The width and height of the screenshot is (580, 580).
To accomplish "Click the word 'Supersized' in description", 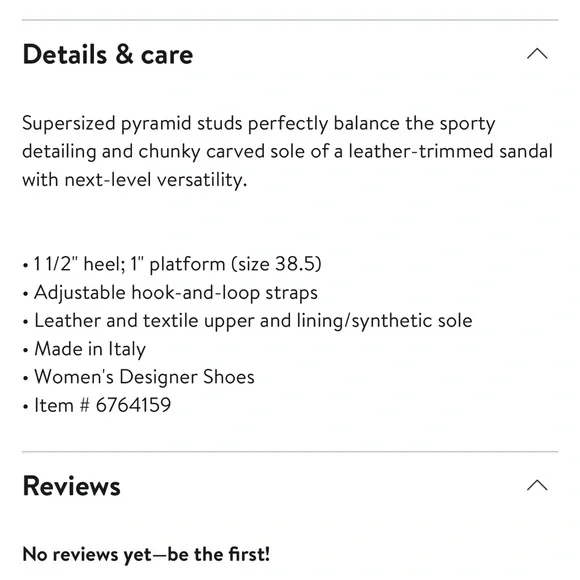I will click(x=69, y=123).
